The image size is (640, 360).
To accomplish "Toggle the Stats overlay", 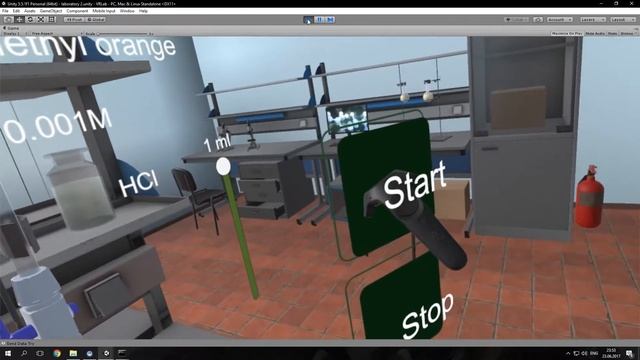I will tap(612, 33).
